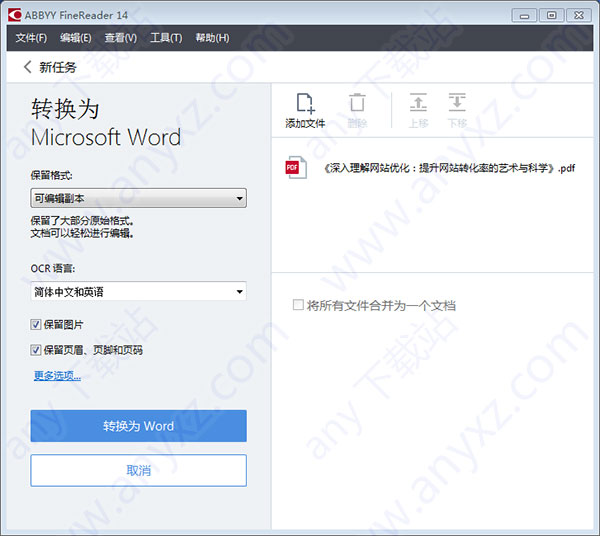Maximize the FineReader window
The width and height of the screenshot is (600, 536).
551,15
